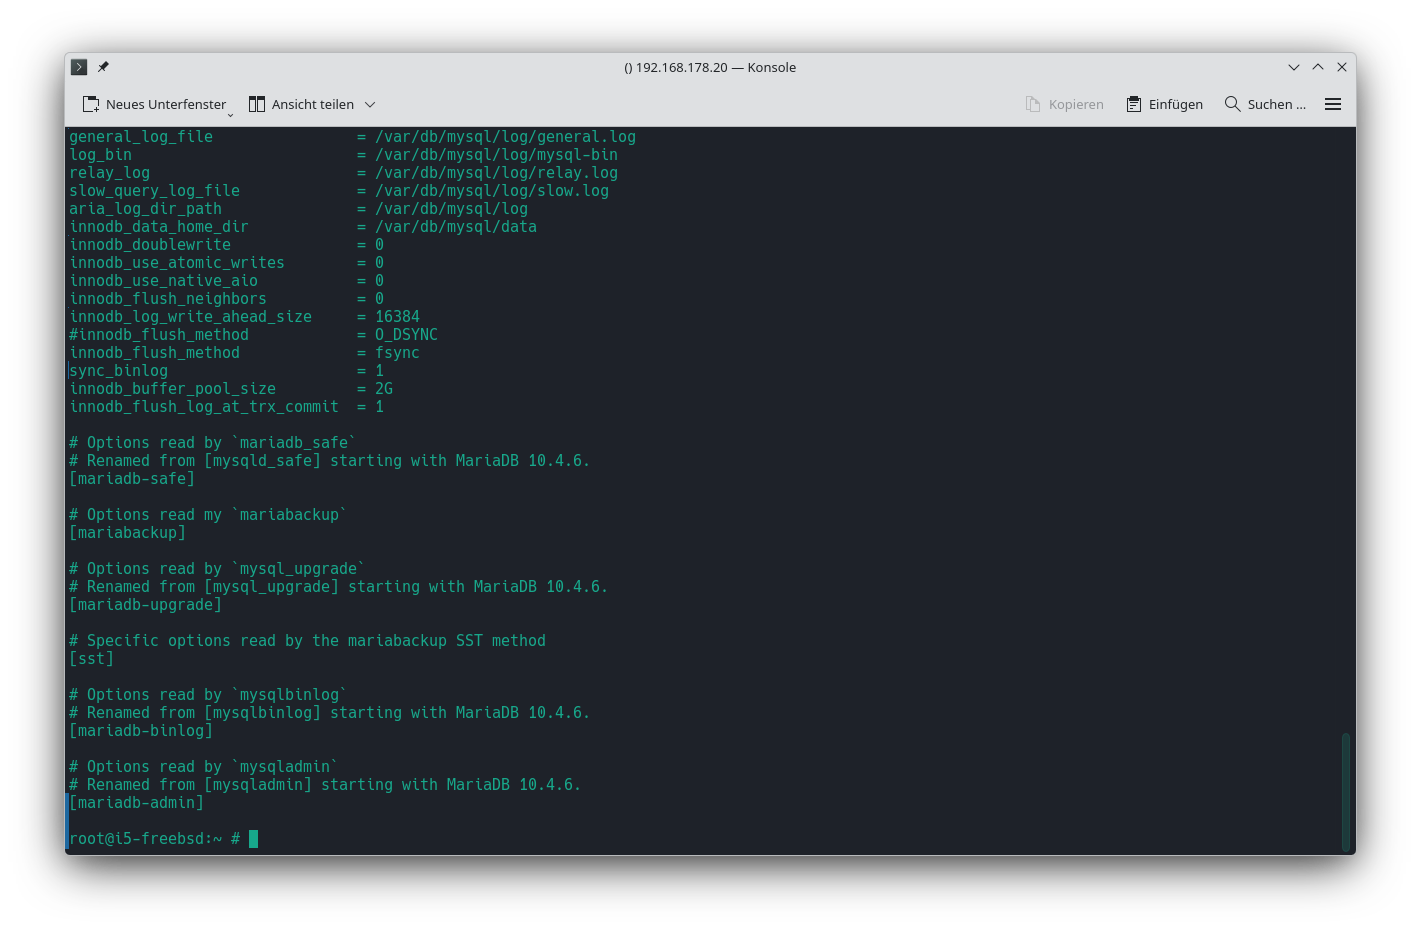The height and width of the screenshot is (932, 1421).
Task: Click the Einfügen text label
Action: (x=1175, y=104)
